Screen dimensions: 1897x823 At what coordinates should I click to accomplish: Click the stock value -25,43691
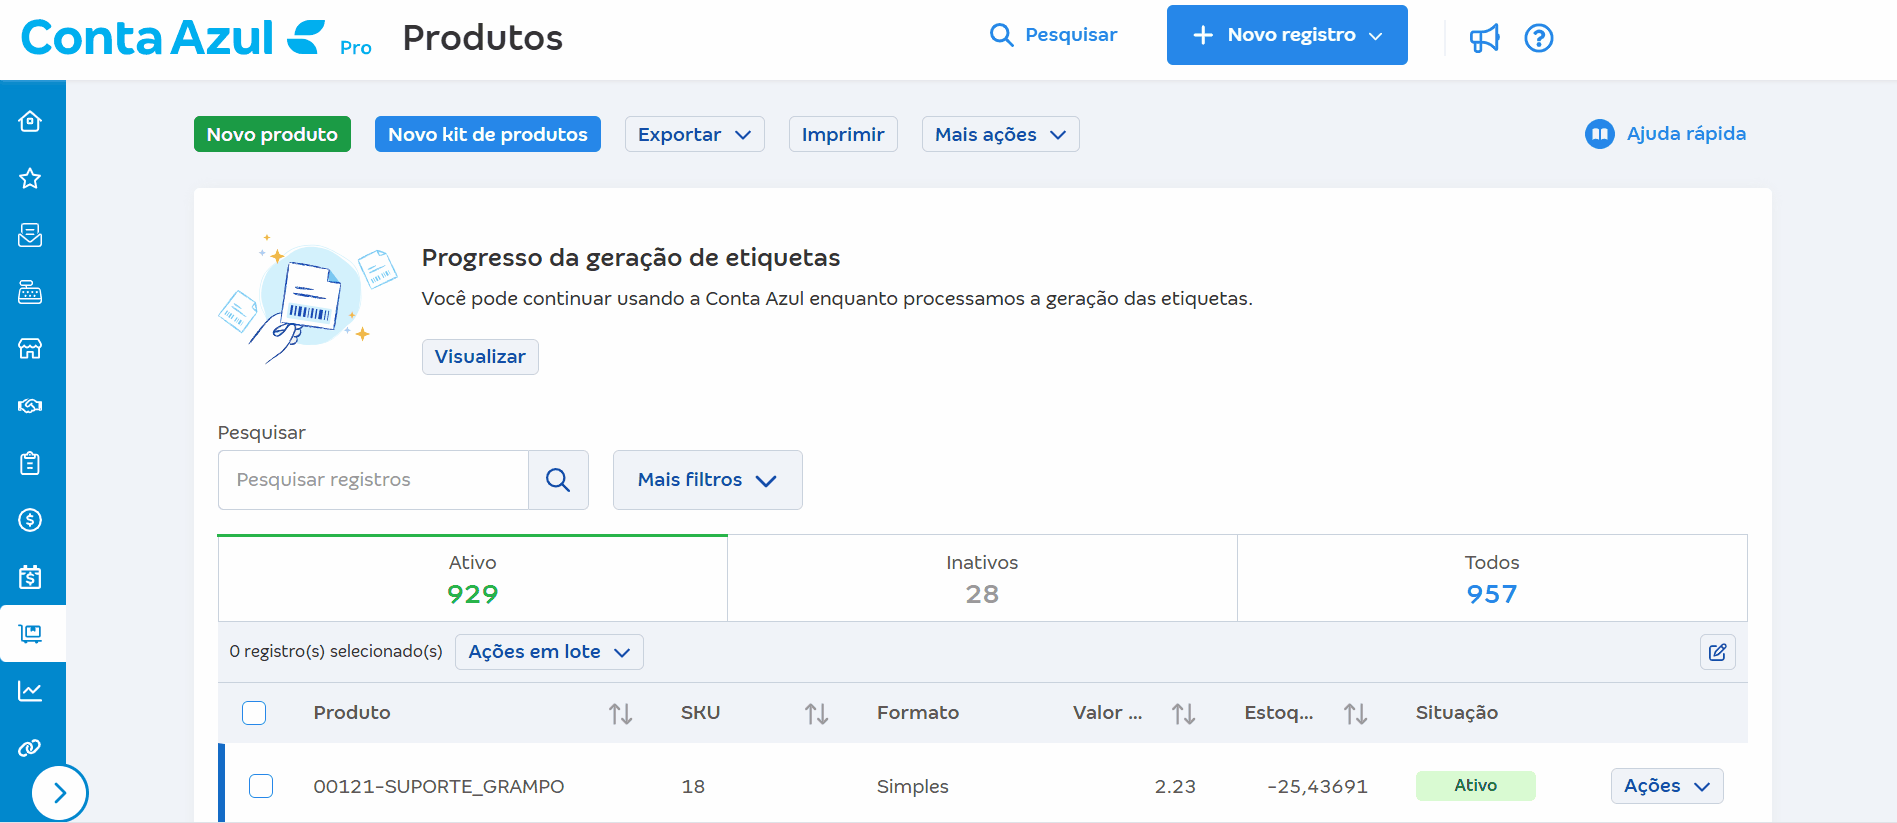click(x=1317, y=787)
